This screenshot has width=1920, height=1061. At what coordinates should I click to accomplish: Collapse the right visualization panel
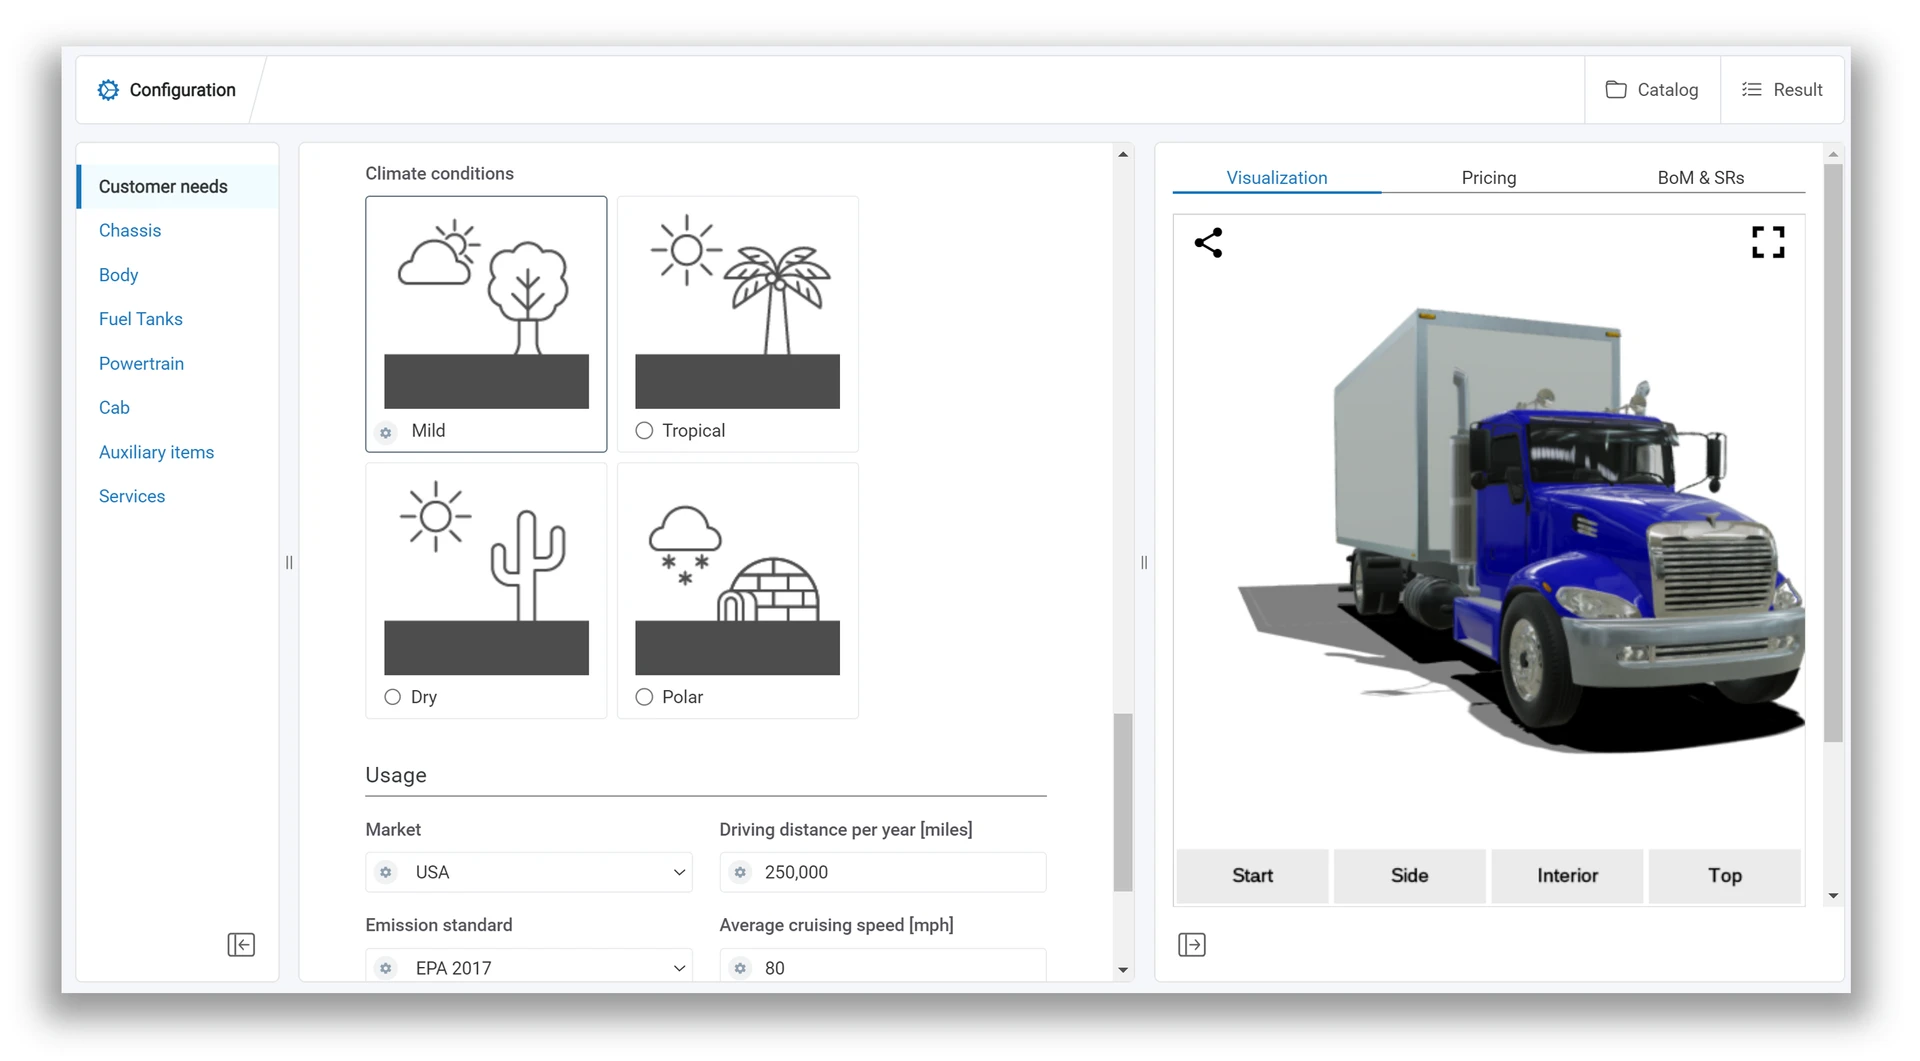[x=1191, y=944]
